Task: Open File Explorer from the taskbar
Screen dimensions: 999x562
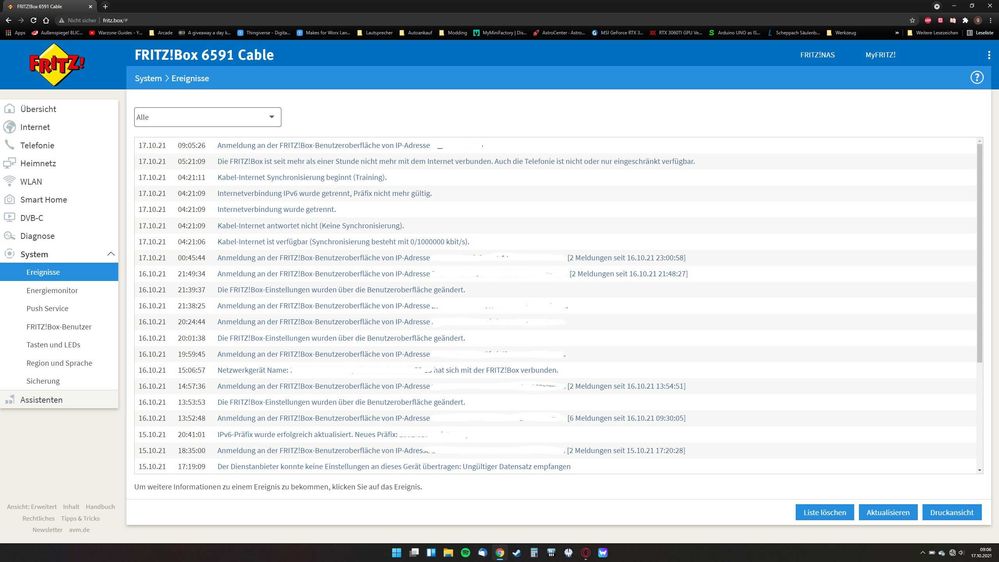Action: (x=448, y=552)
